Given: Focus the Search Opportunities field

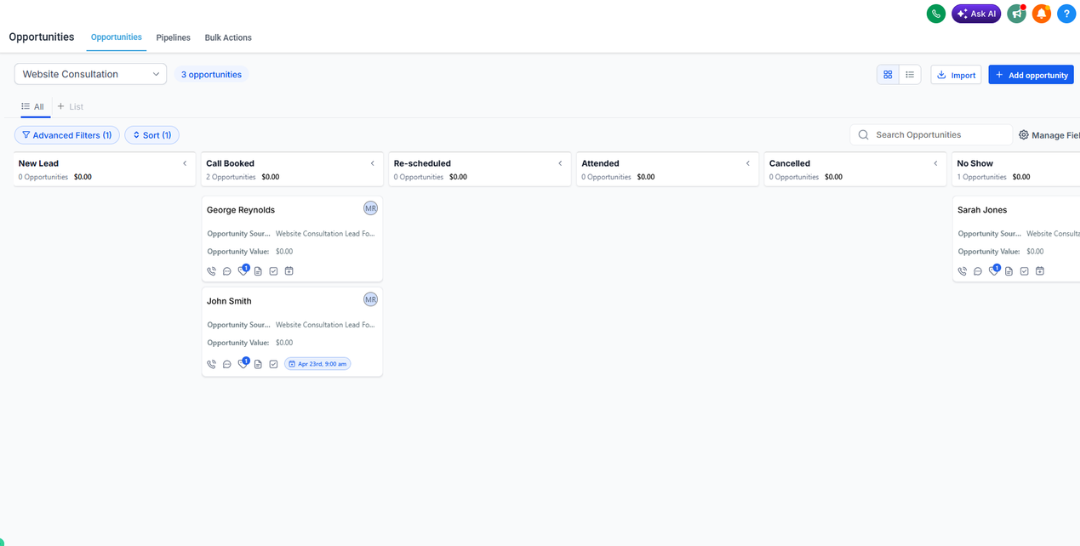Looking at the screenshot, I should point(931,135).
